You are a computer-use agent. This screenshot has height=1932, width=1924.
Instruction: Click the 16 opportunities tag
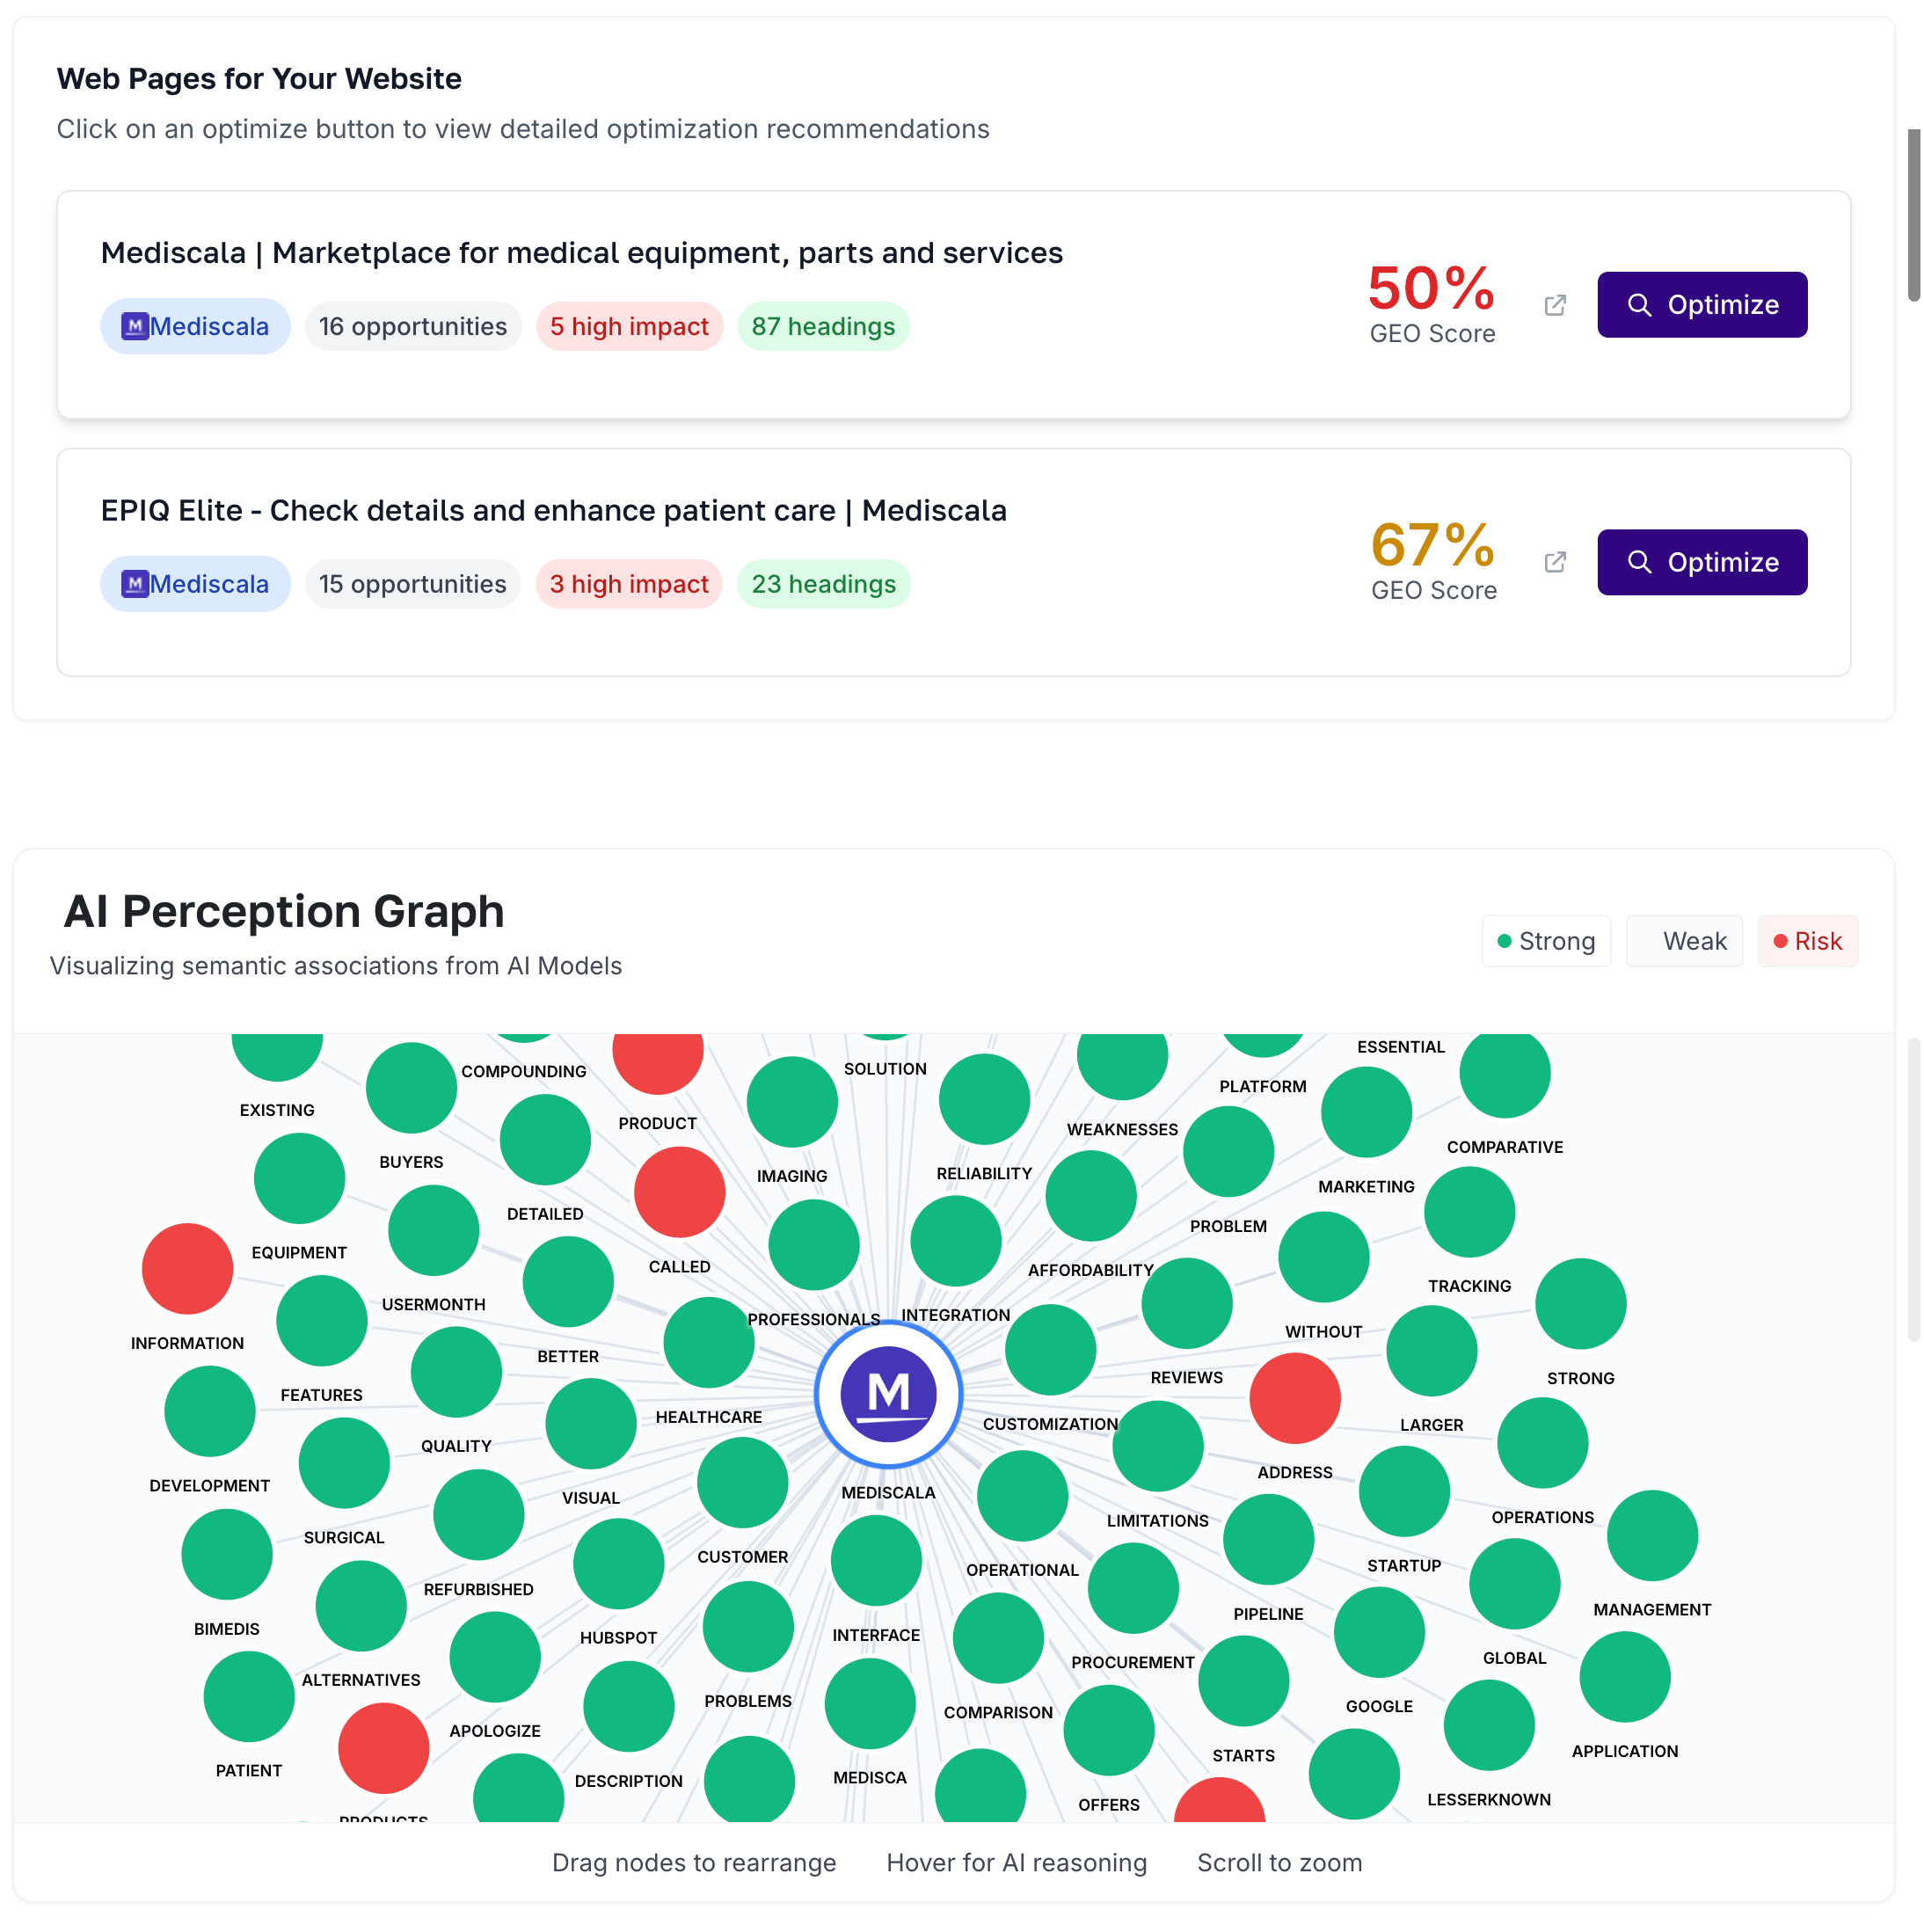point(412,326)
